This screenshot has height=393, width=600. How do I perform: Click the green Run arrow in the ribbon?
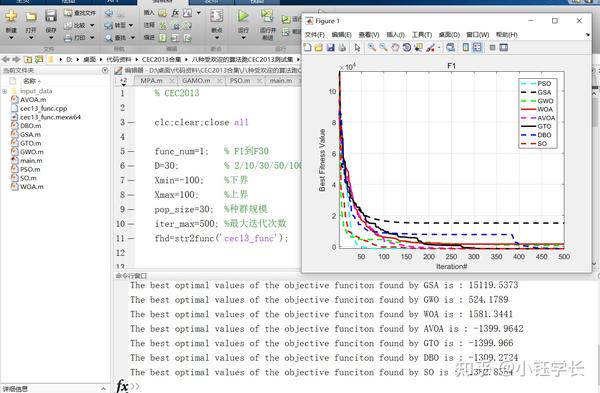(243, 16)
